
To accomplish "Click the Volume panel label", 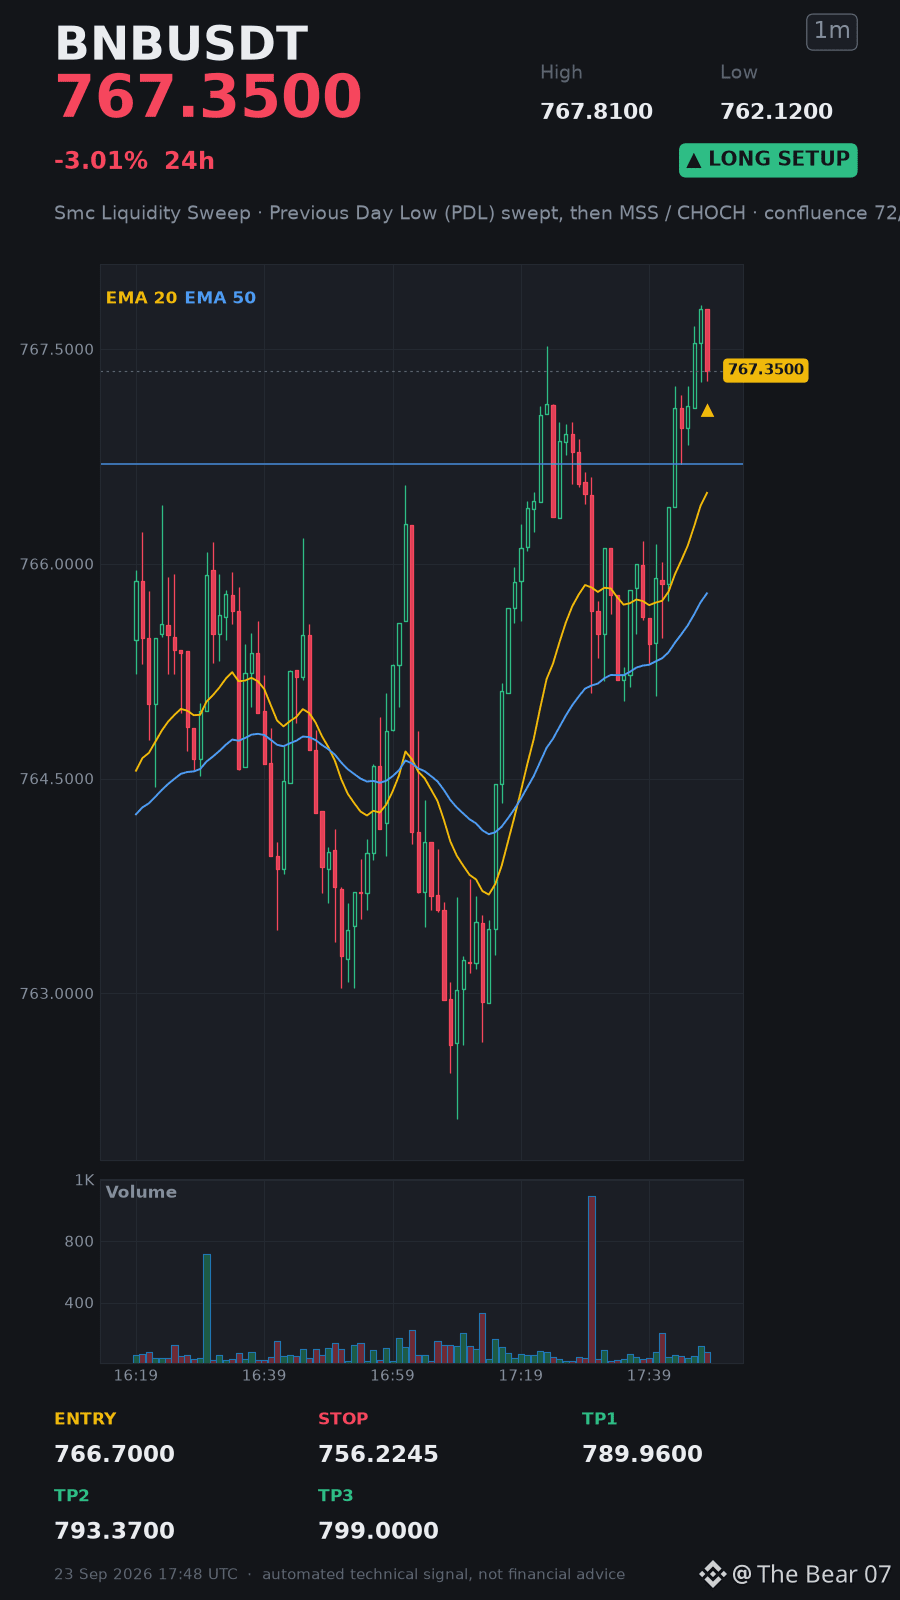I will point(141,1192).
